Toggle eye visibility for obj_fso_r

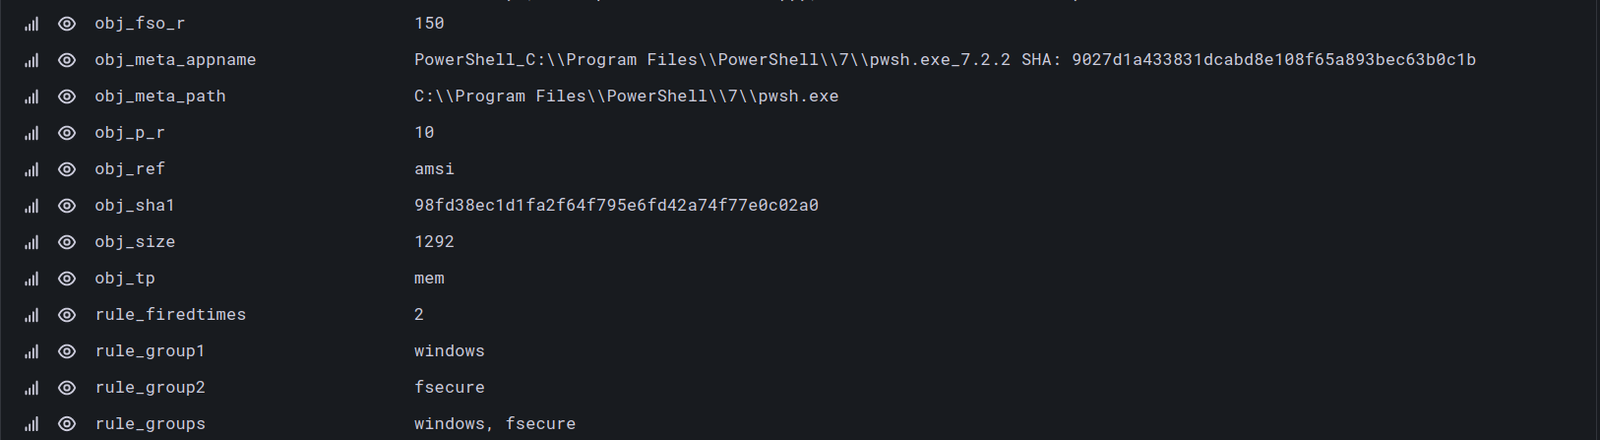click(x=67, y=24)
